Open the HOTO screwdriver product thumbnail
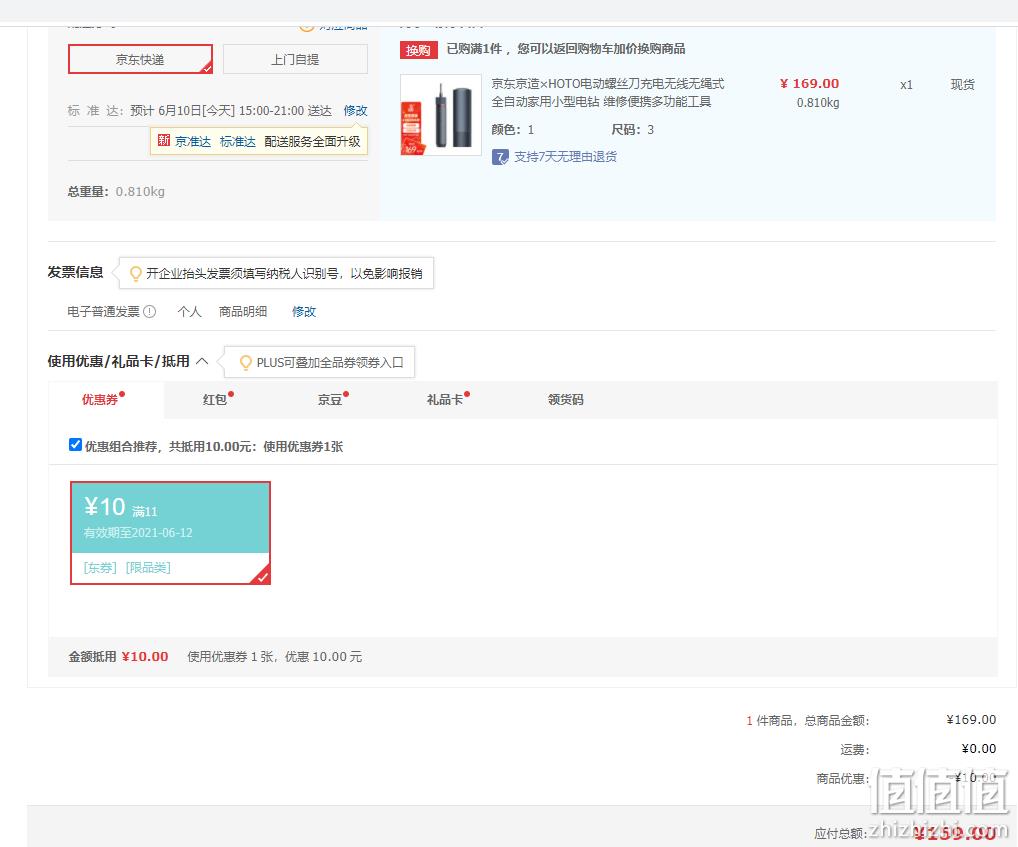 tap(441, 115)
